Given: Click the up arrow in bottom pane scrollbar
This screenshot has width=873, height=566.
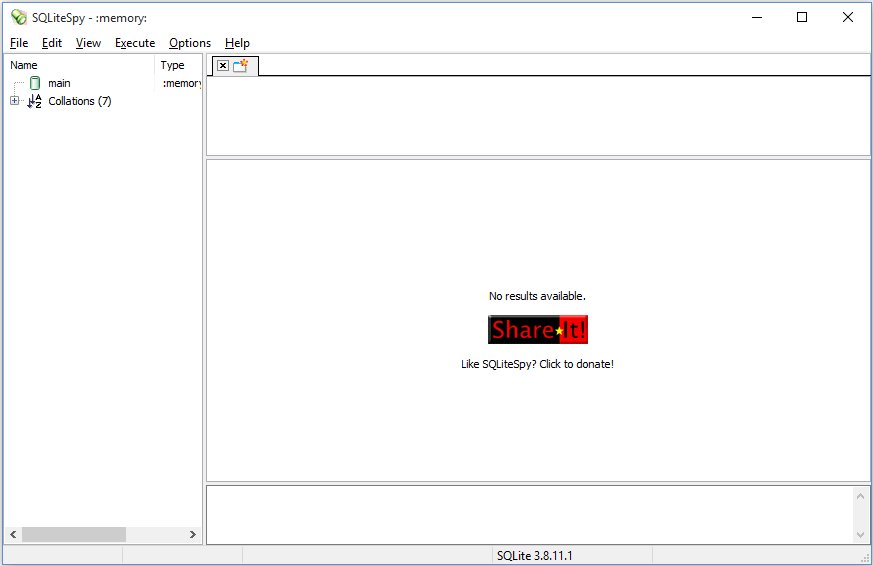Looking at the screenshot, I should [860, 496].
